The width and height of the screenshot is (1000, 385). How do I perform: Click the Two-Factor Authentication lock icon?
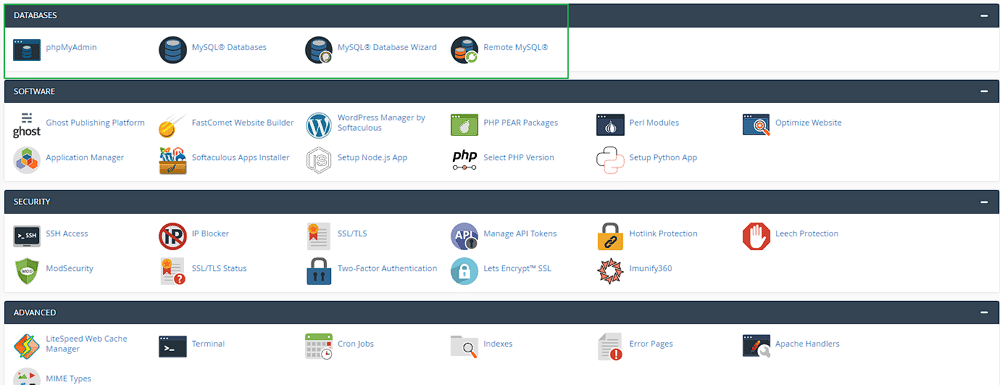[319, 271]
